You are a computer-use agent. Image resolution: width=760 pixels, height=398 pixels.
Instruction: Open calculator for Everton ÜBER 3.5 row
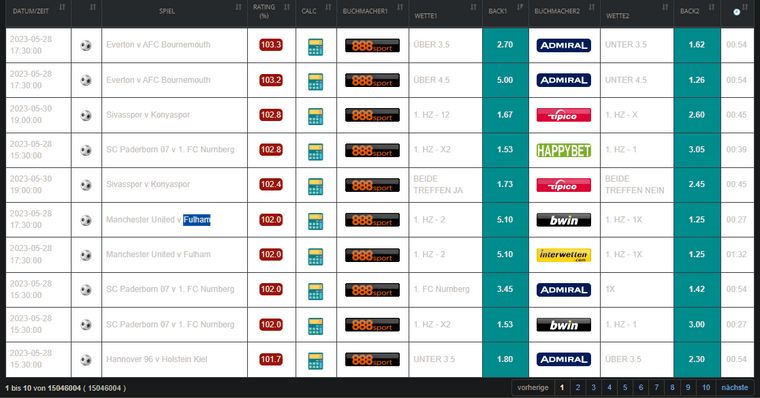pos(316,47)
